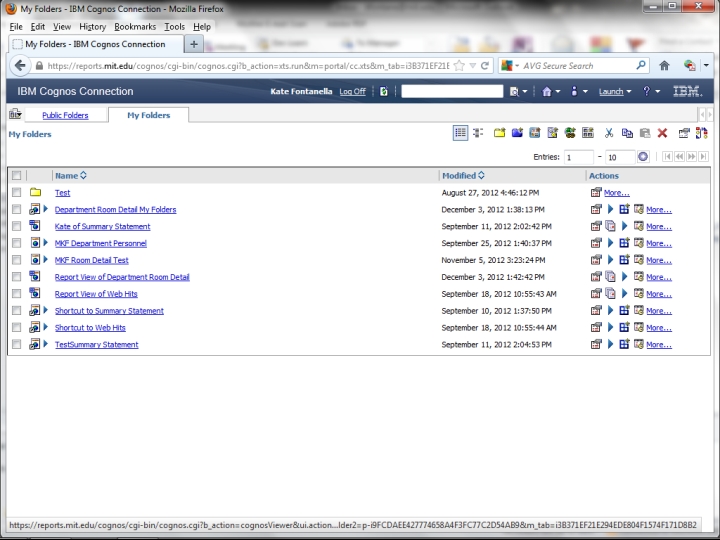Run MKF Department Personnel with play icon
720x540 pixels.
click(x=611, y=243)
